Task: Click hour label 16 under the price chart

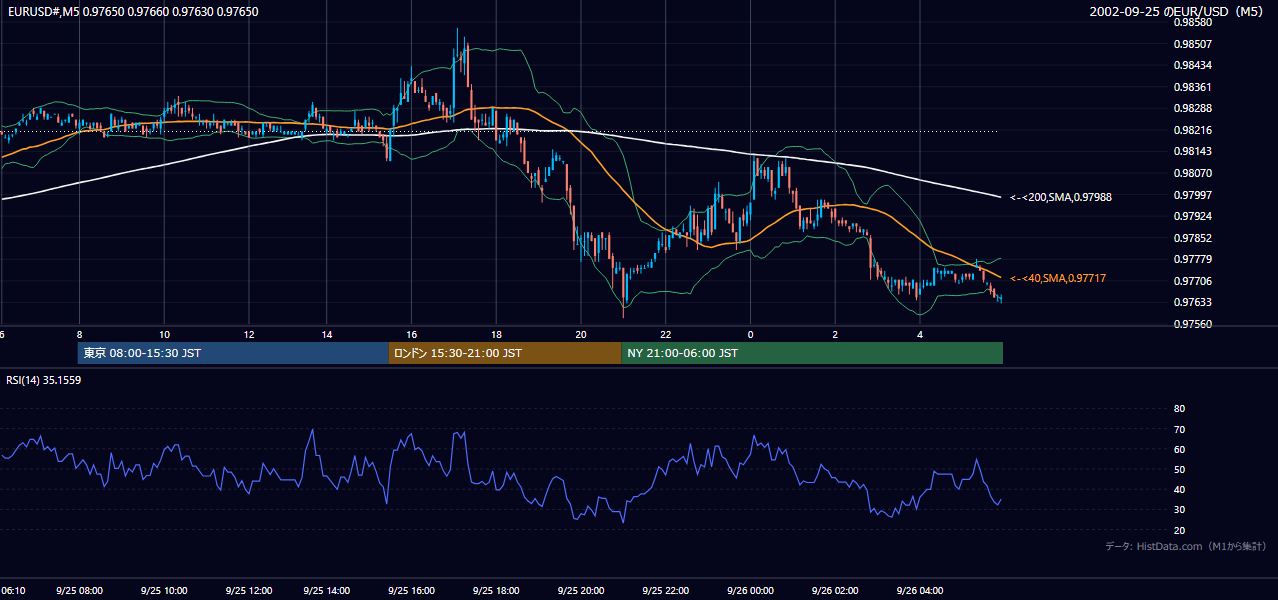Action: click(x=411, y=334)
